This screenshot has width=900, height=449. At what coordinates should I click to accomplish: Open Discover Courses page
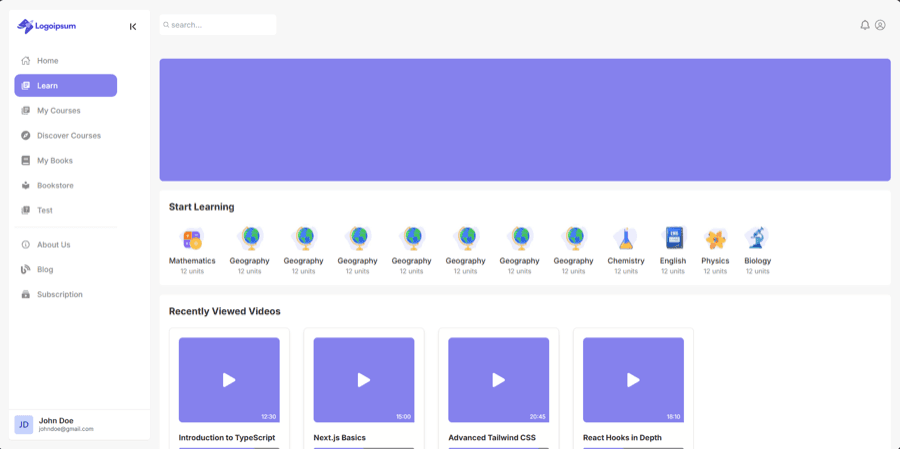65,136
